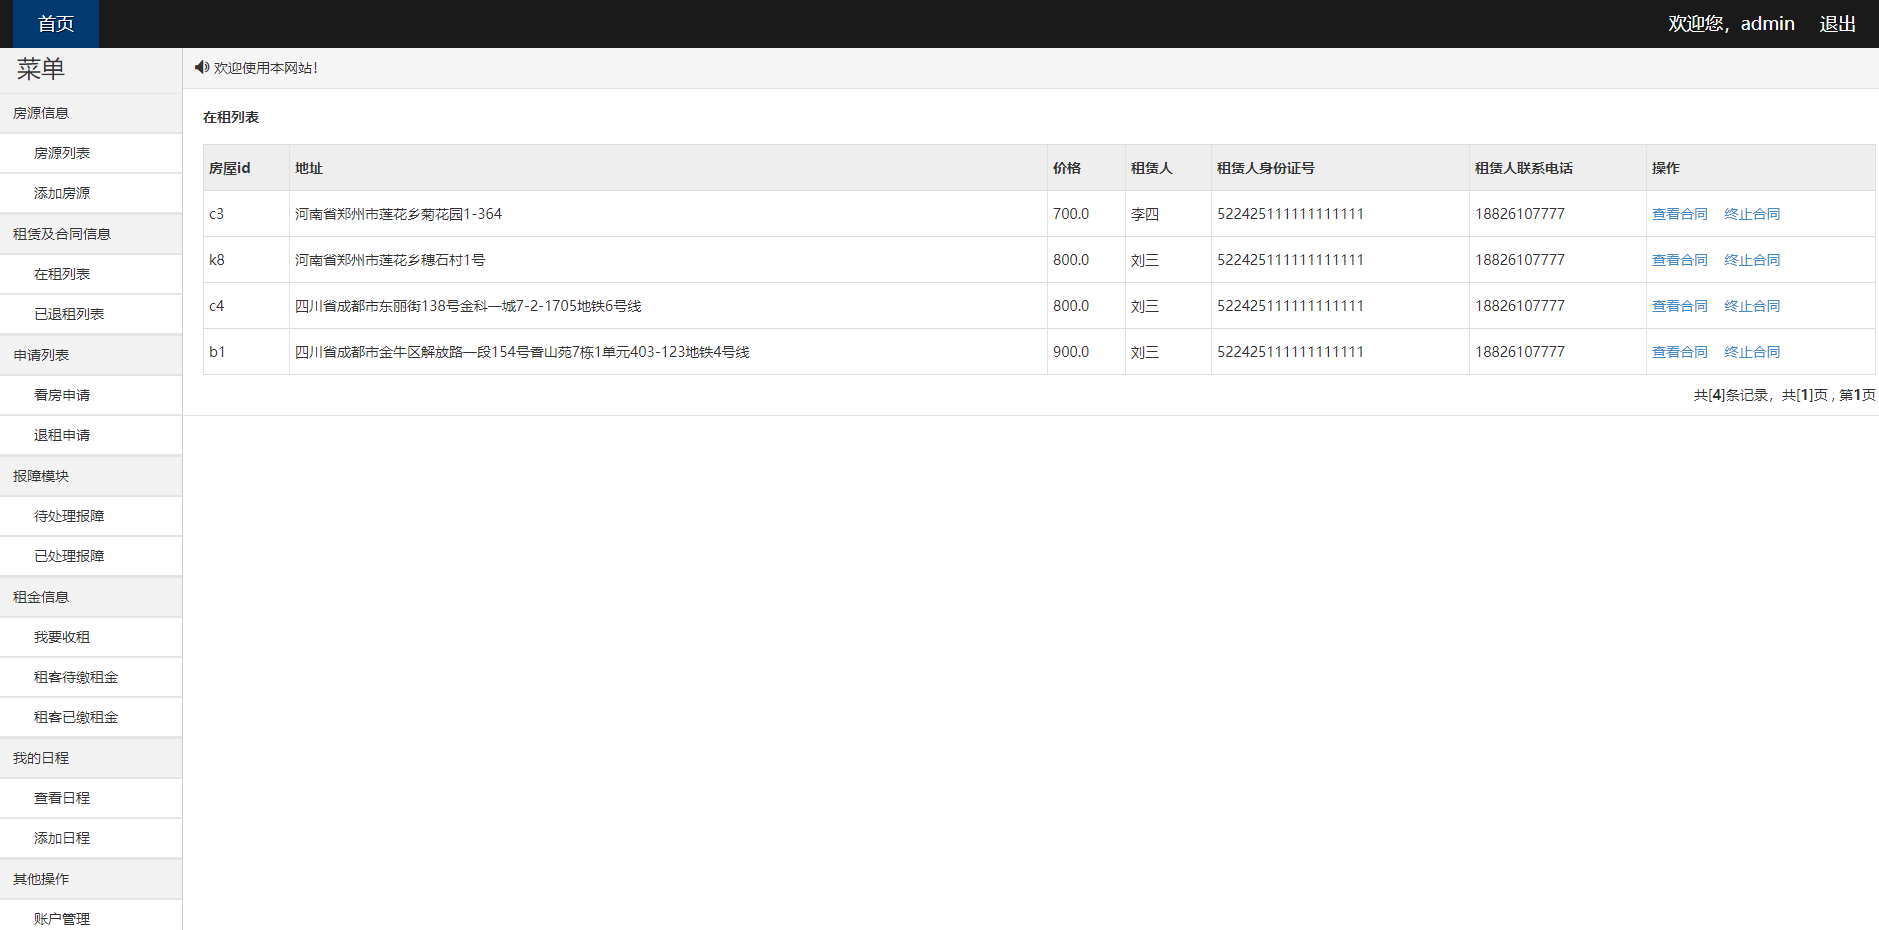Toggle the 报障模块 menu section

(91, 476)
